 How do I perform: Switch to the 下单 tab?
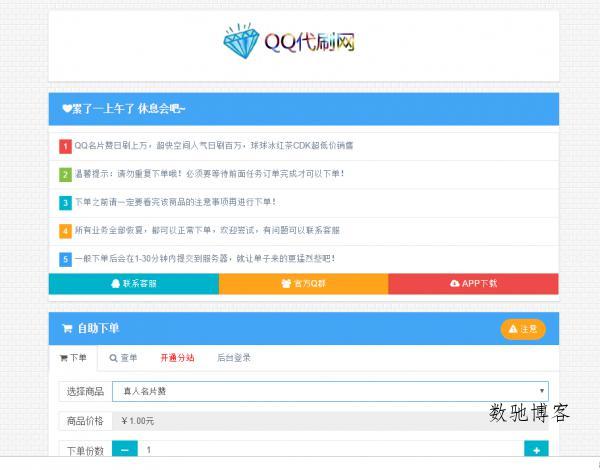(73, 358)
